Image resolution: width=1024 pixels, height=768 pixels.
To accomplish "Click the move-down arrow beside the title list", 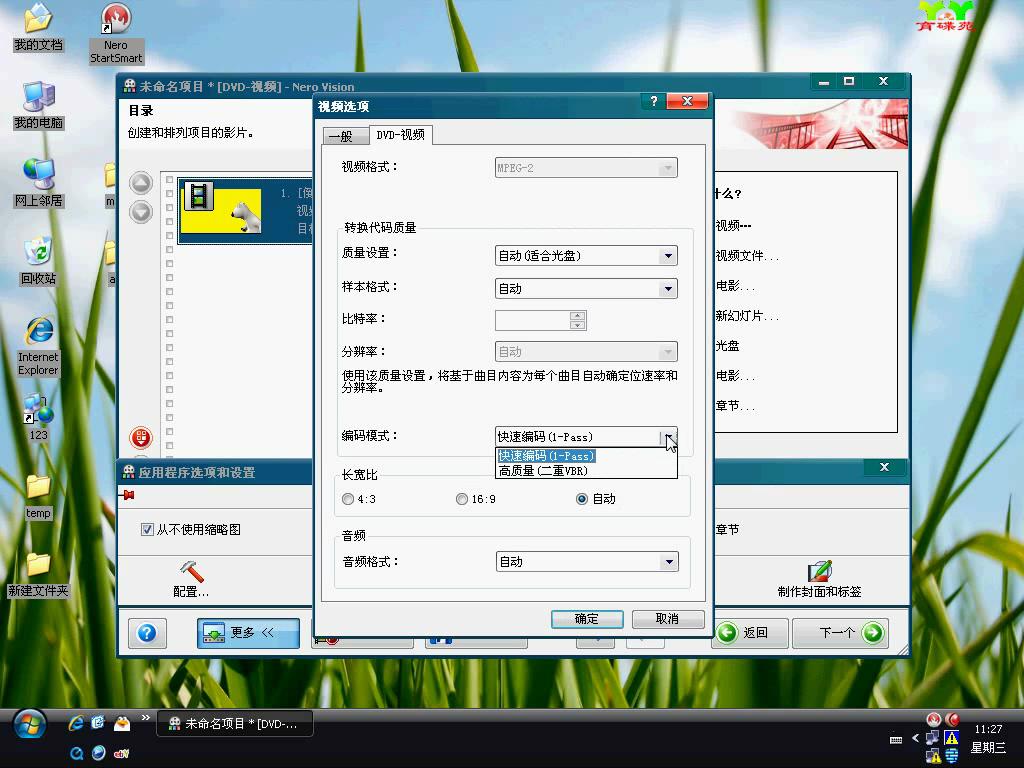I will (x=141, y=212).
